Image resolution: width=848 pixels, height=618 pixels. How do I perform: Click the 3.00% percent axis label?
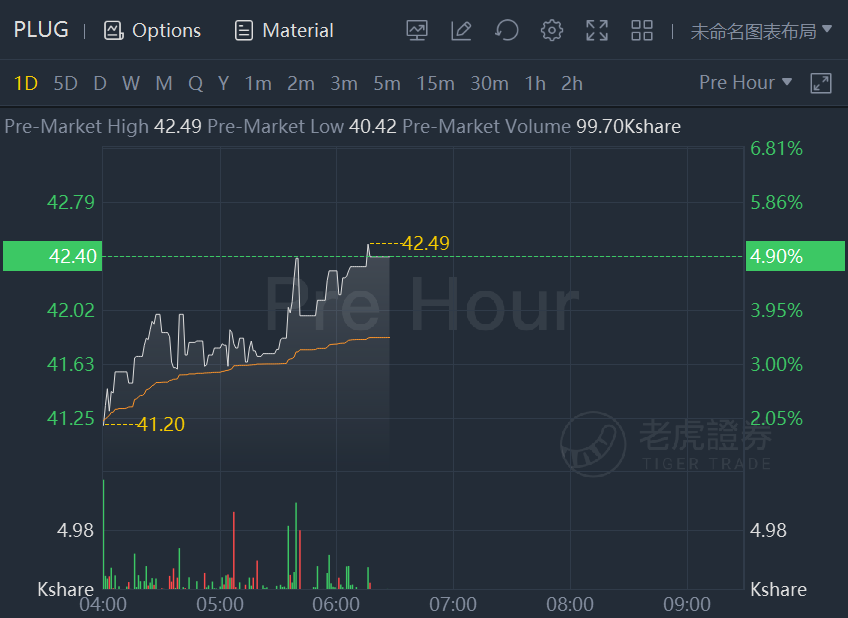pyautogui.click(x=777, y=364)
